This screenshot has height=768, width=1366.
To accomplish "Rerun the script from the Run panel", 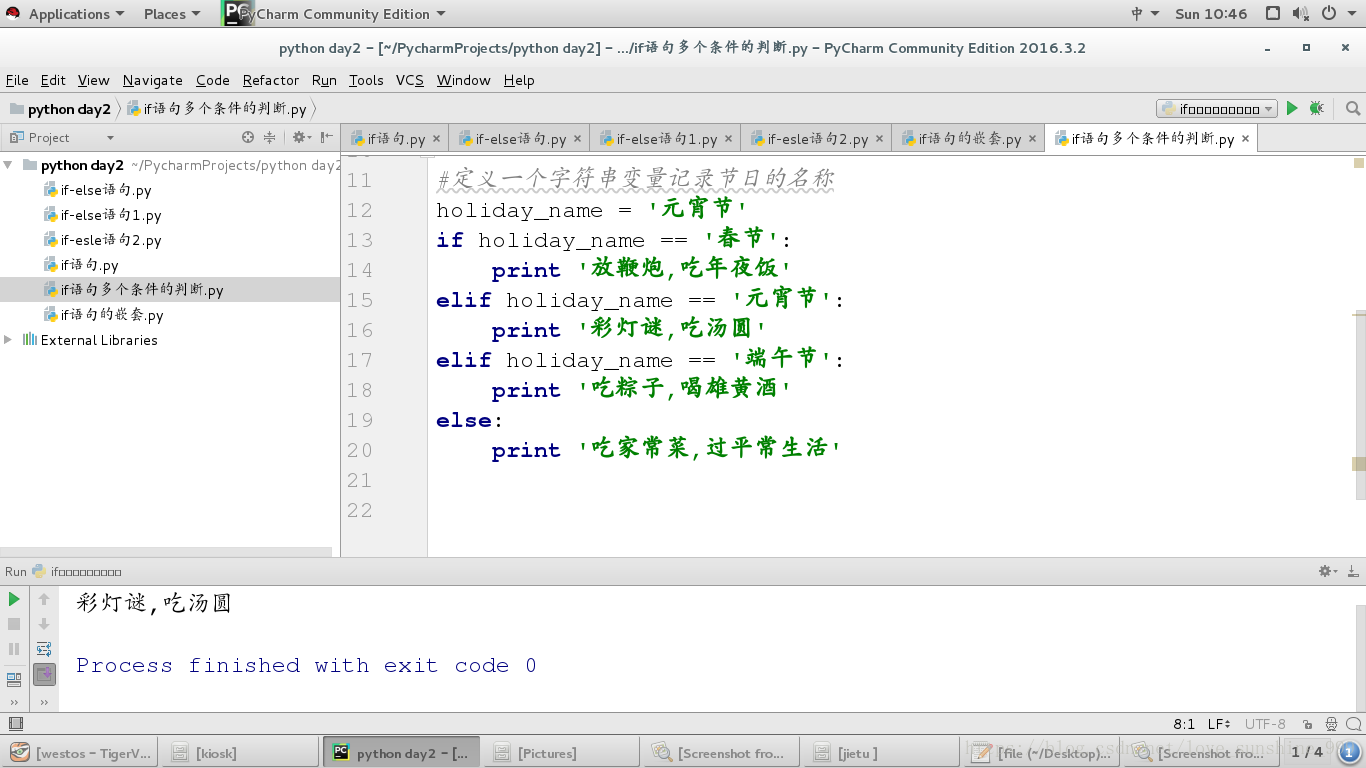I will [x=14, y=599].
